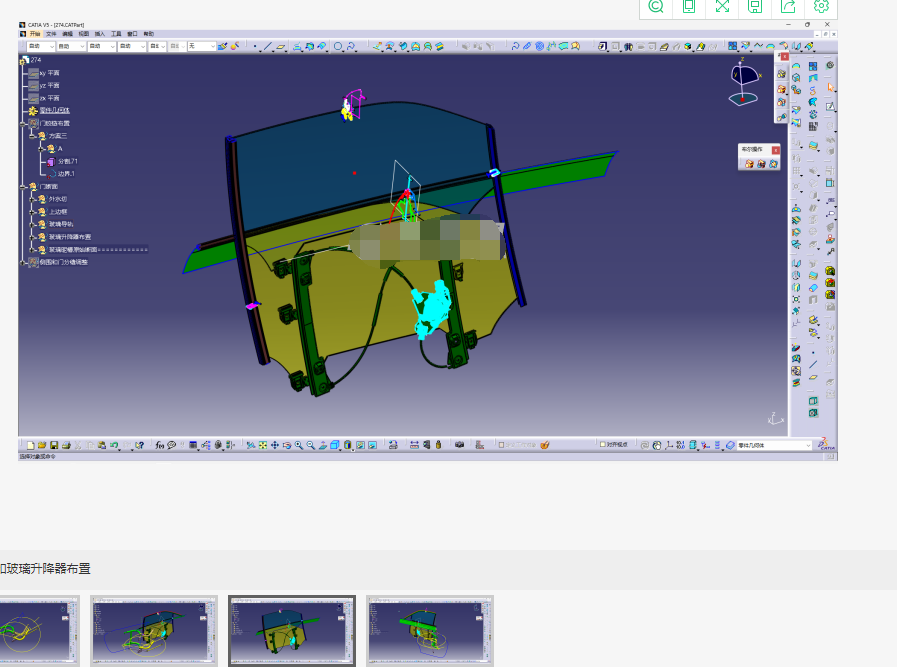Screen dimensions: 897x667
Task: Expand the 侧围和门分缝调整 tree node
Action: (23, 262)
